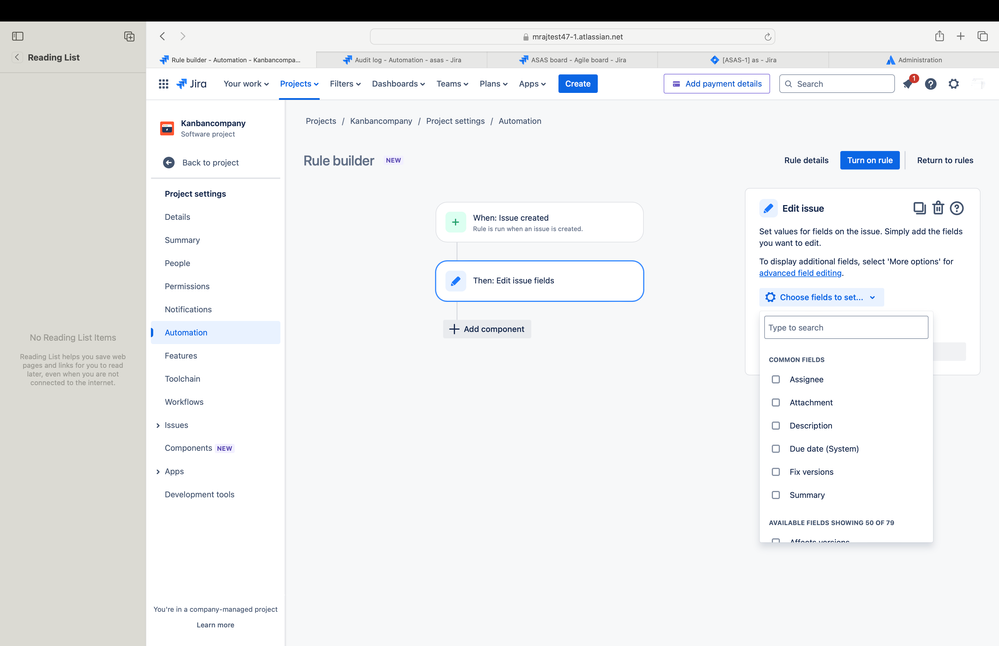Click the Back to project arrow icon
This screenshot has width=999, height=646.
[x=169, y=162]
